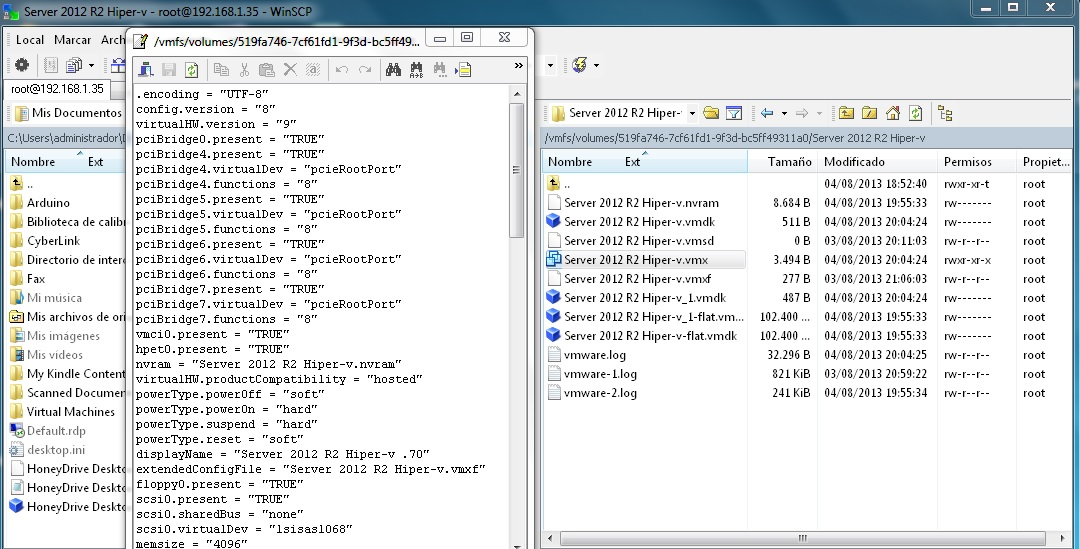Sort remote files by Modificado column
Viewport: 1080px width, 549px height.
pos(854,162)
